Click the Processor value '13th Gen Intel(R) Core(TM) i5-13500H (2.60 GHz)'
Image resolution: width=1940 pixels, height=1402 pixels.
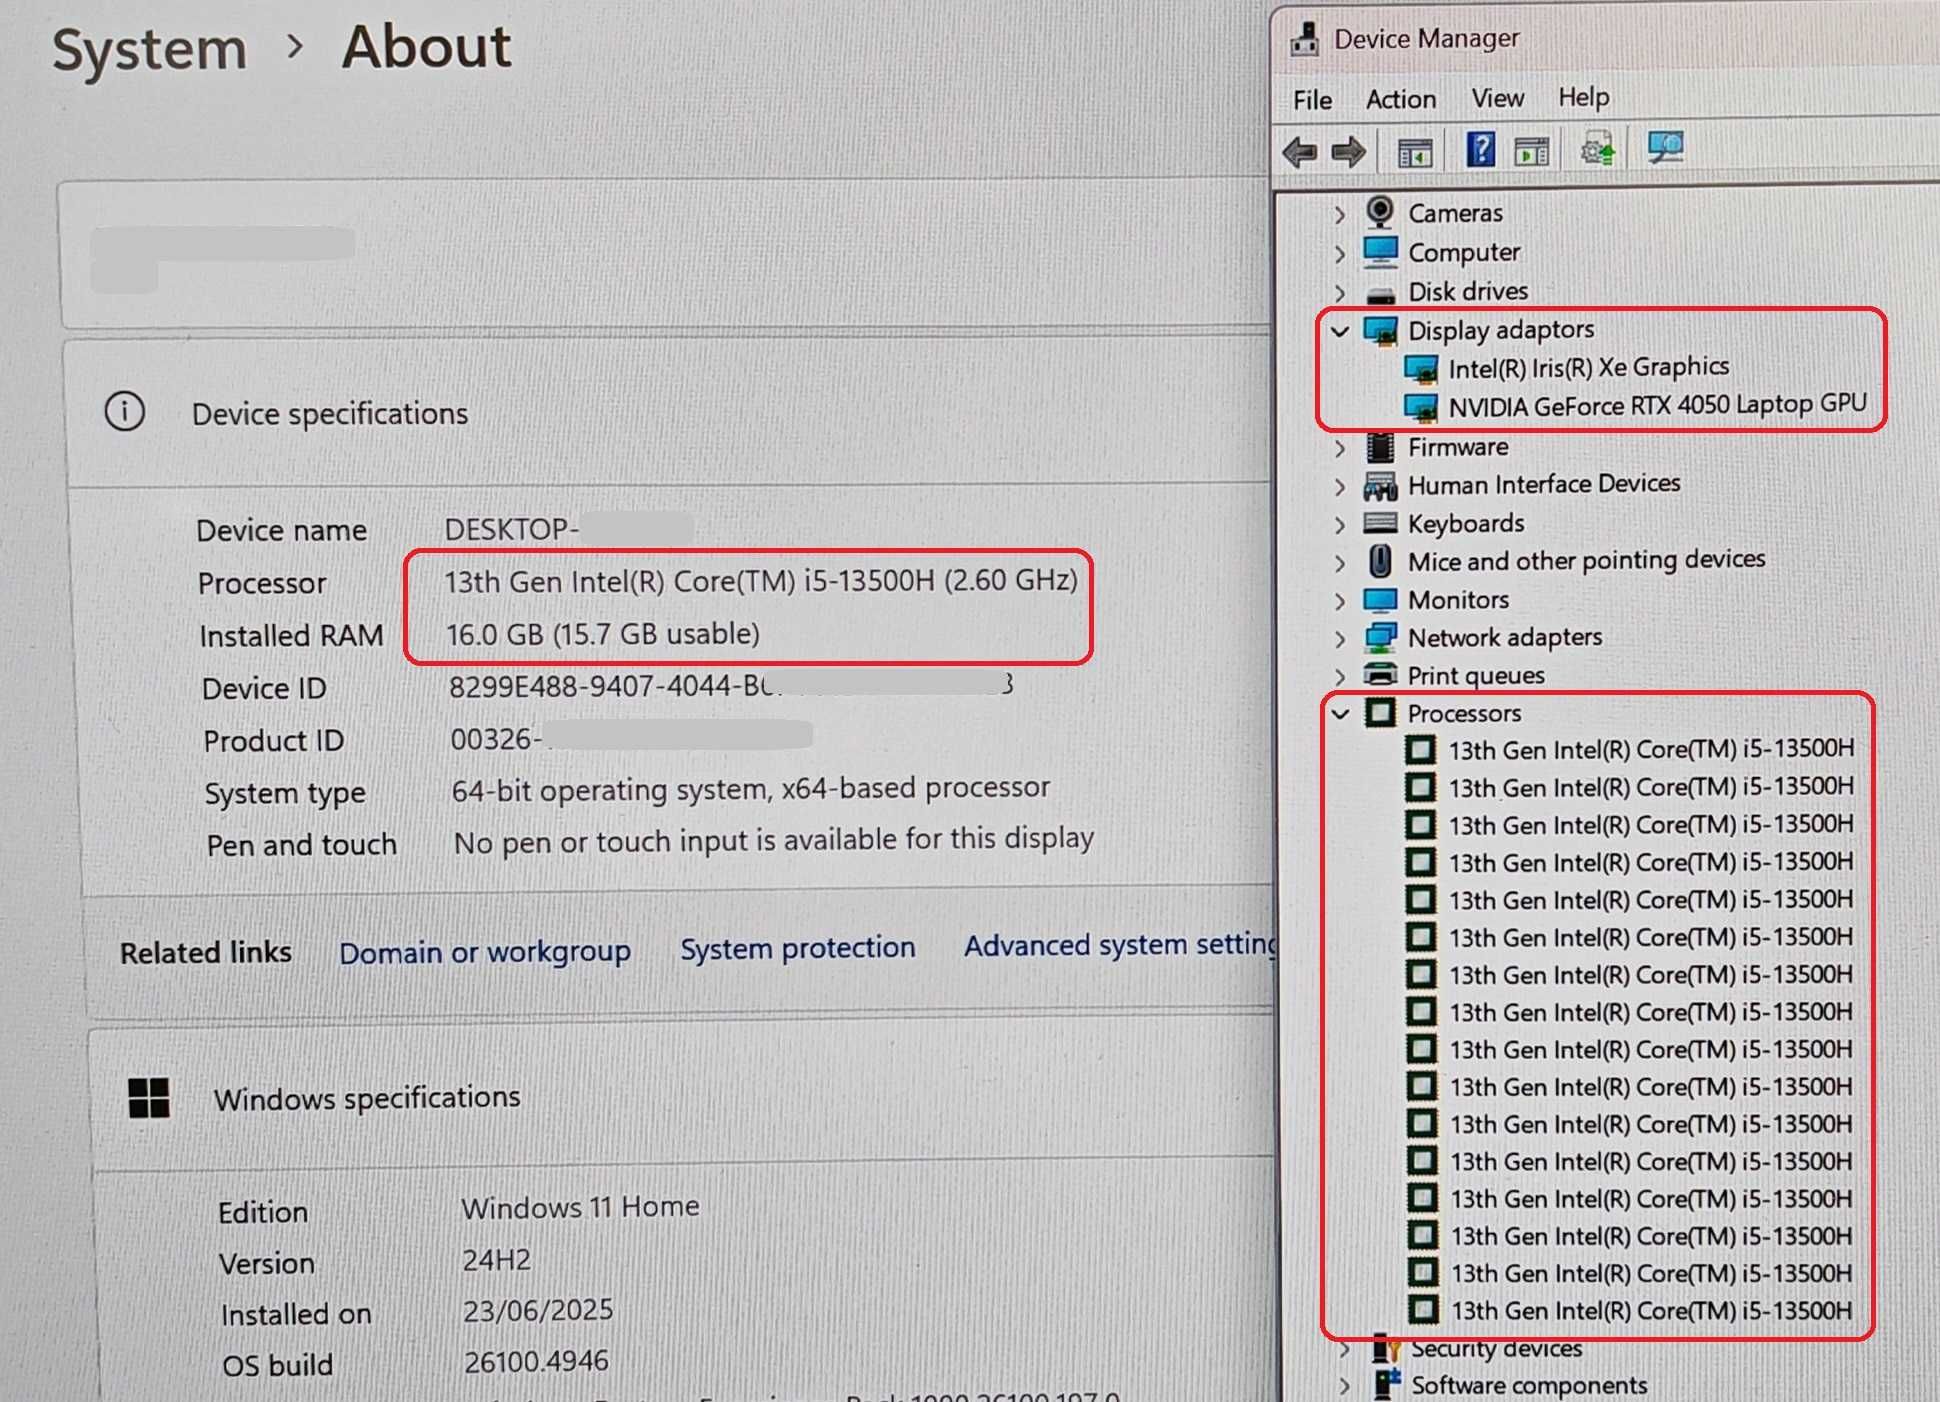click(x=761, y=581)
